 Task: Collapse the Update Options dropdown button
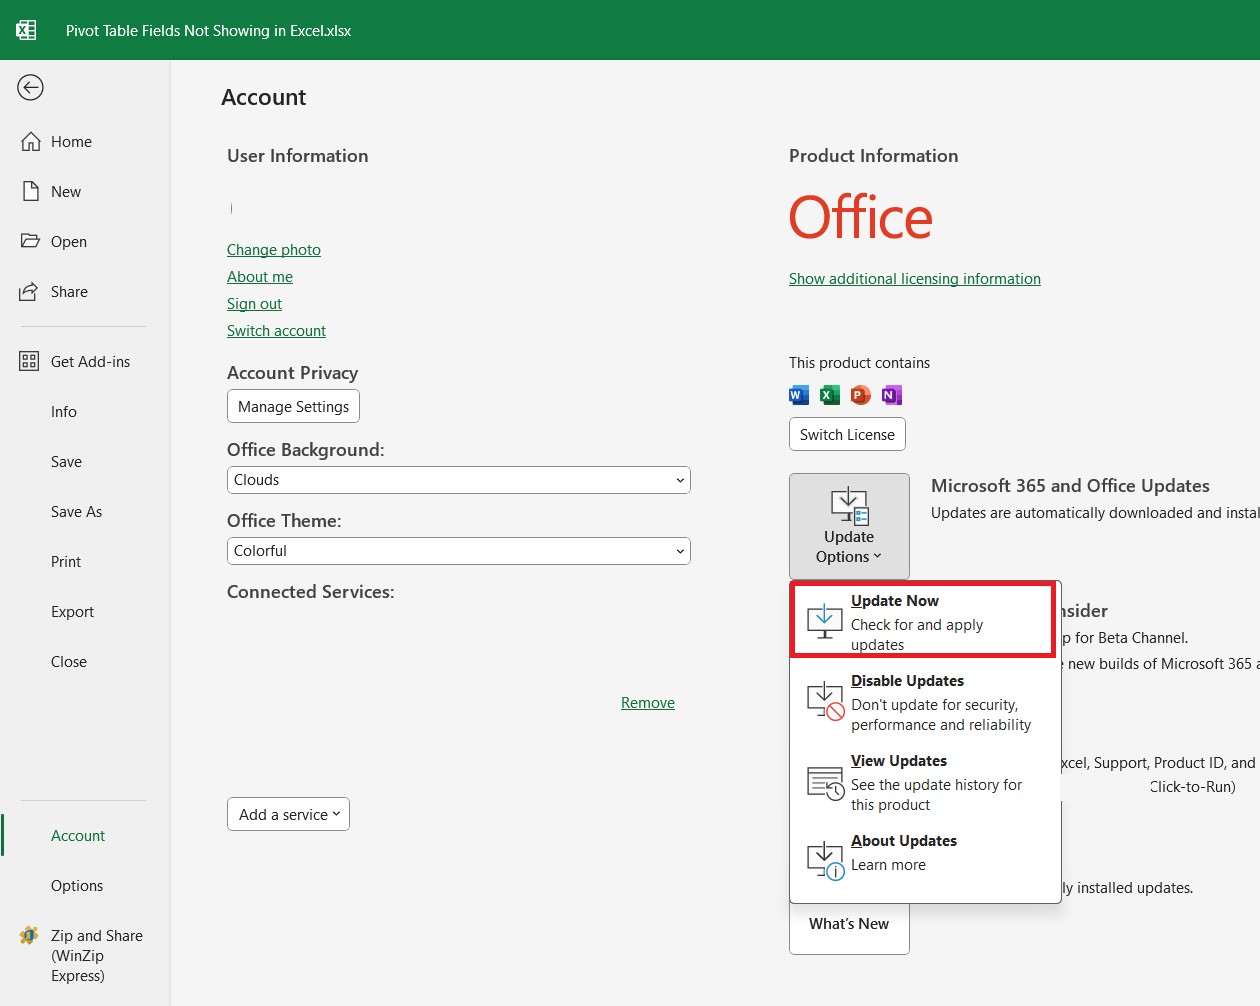[849, 526]
